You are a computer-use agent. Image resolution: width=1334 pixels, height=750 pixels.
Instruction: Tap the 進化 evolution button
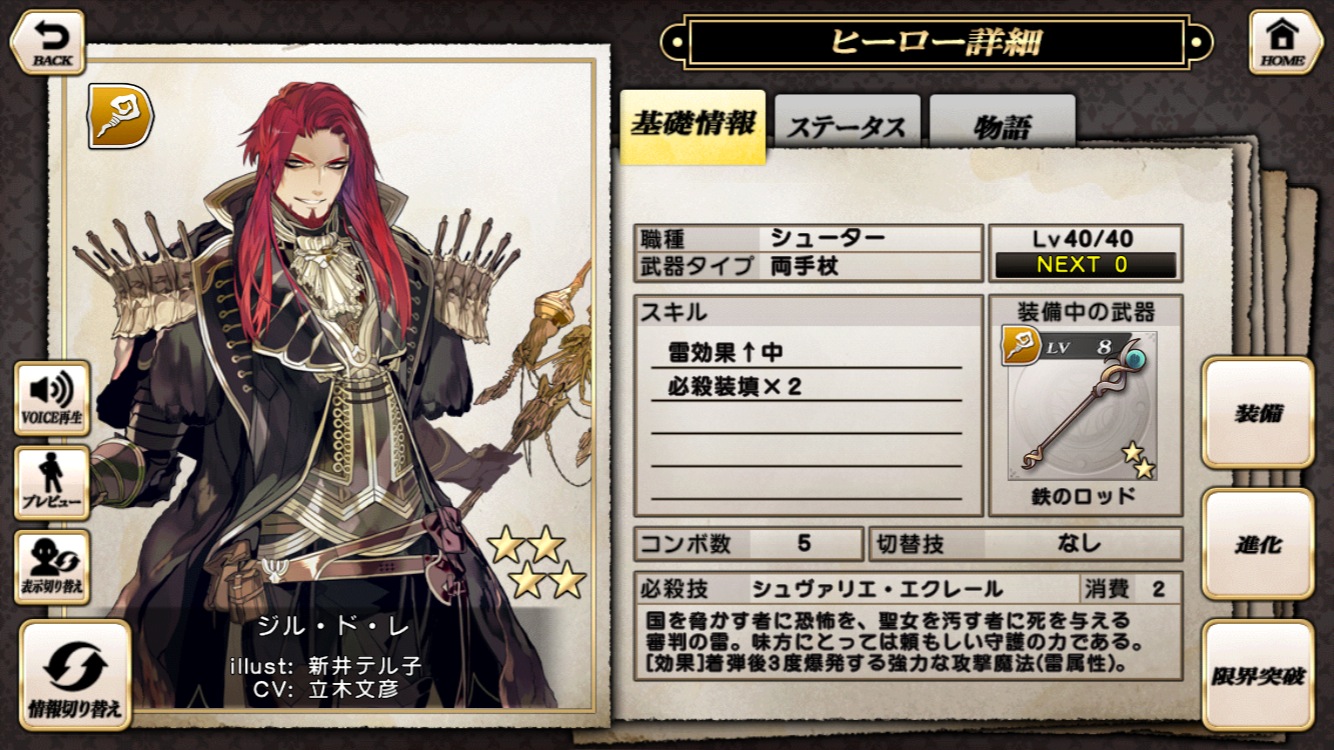1258,544
